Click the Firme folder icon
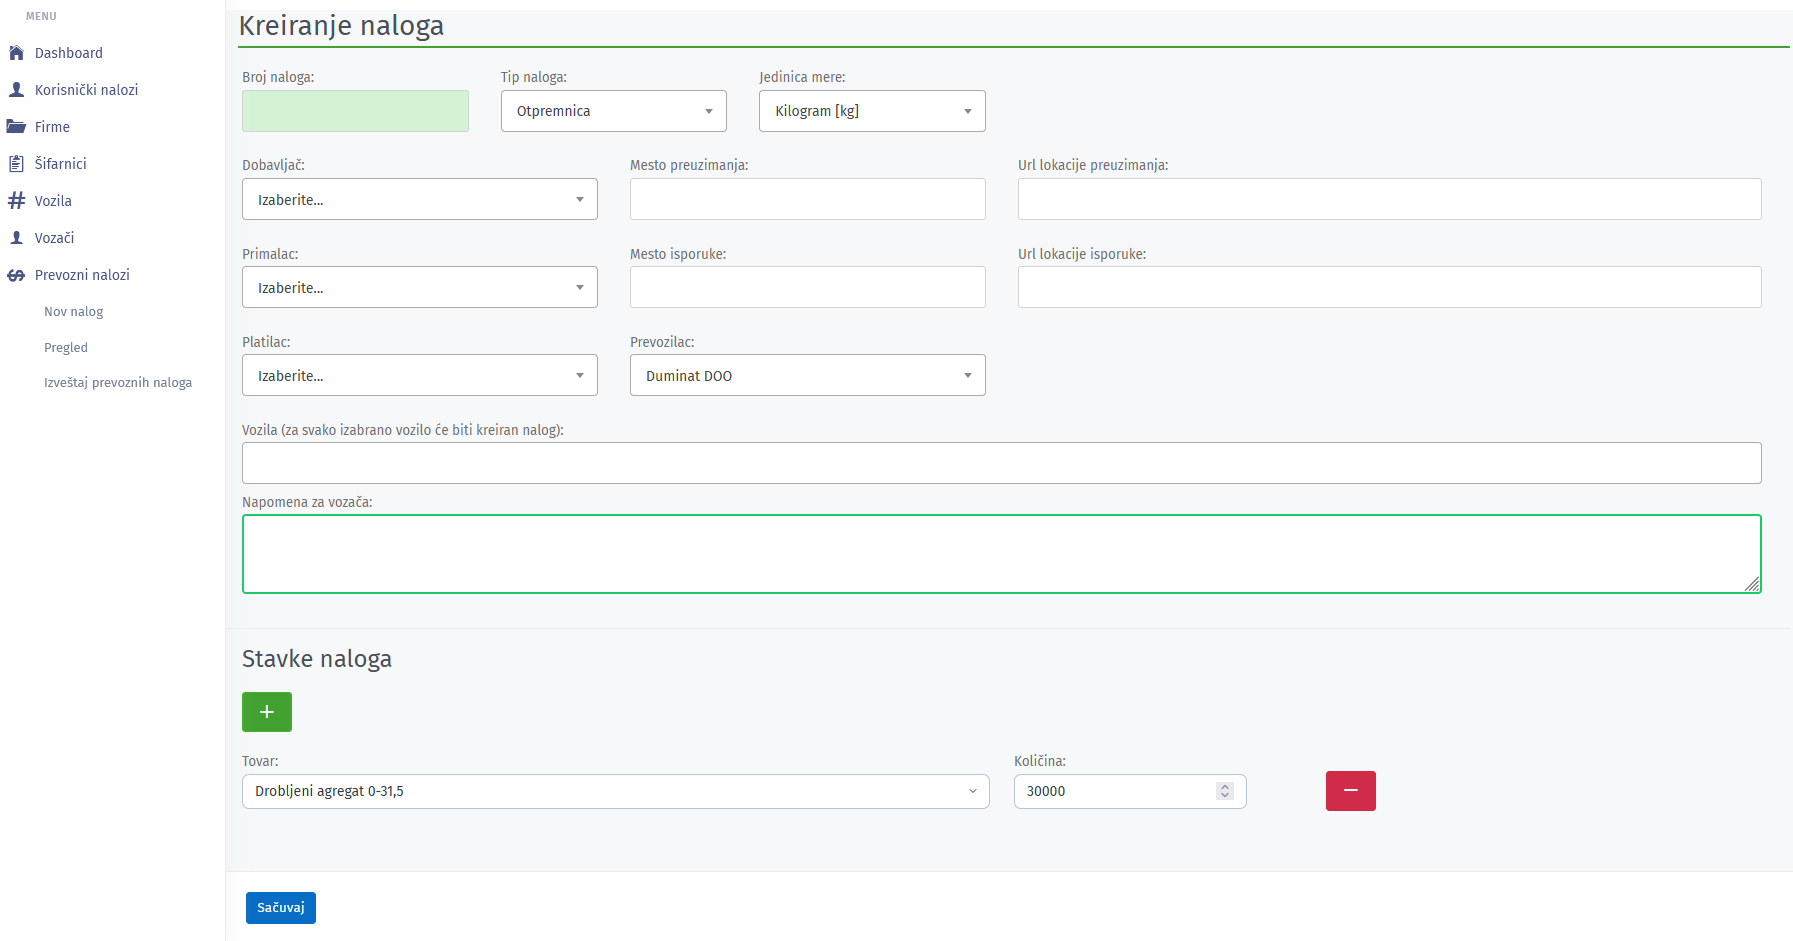The height and width of the screenshot is (941, 1793). tap(16, 127)
